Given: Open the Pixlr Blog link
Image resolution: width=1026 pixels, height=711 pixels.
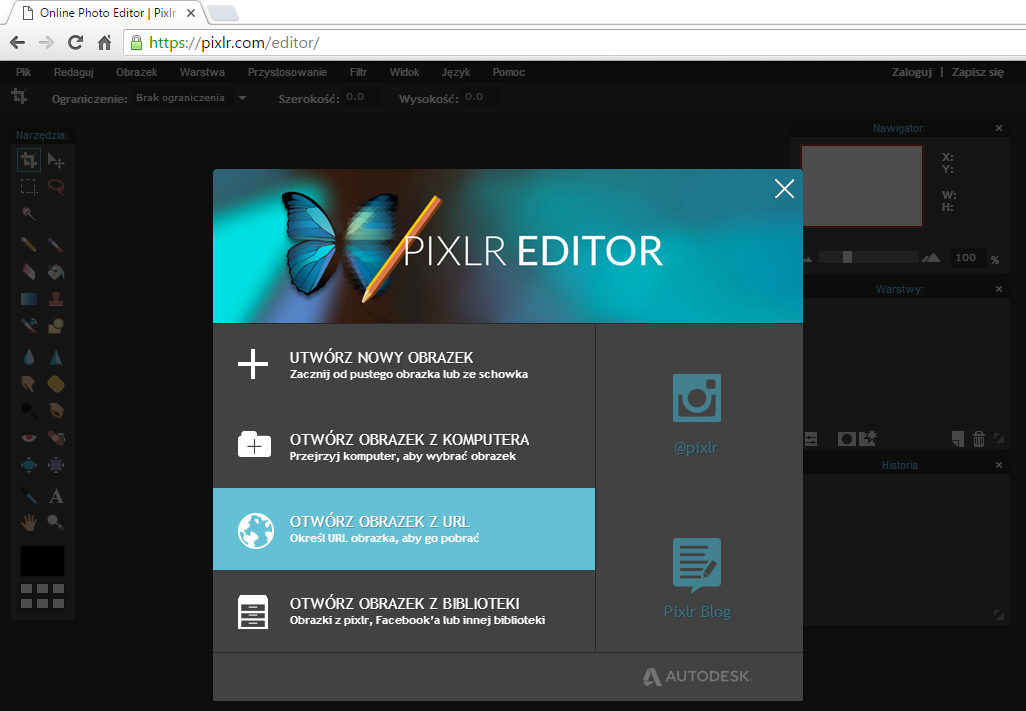Looking at the screenshot, I should [697, 578].
